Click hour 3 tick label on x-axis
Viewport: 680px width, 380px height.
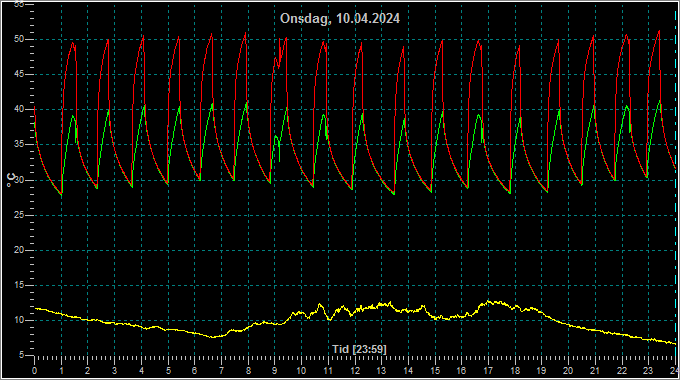coord(114,371)
